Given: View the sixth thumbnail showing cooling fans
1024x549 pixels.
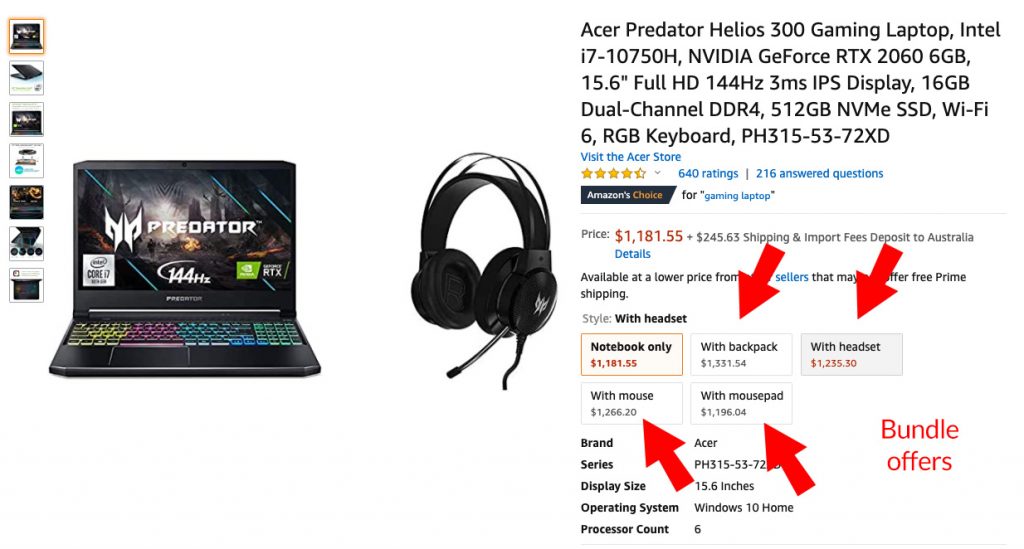Looking at the screenshot, I should (27, 243).
